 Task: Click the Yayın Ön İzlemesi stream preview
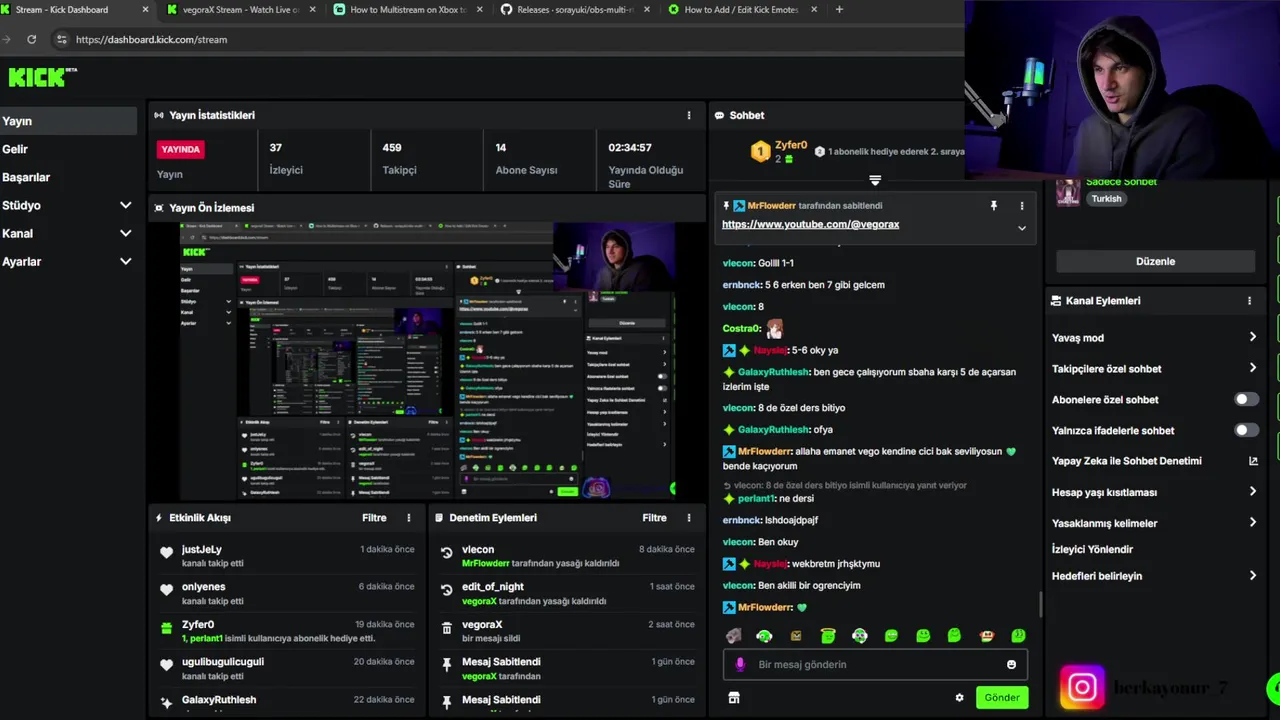(x=426, y=360)
